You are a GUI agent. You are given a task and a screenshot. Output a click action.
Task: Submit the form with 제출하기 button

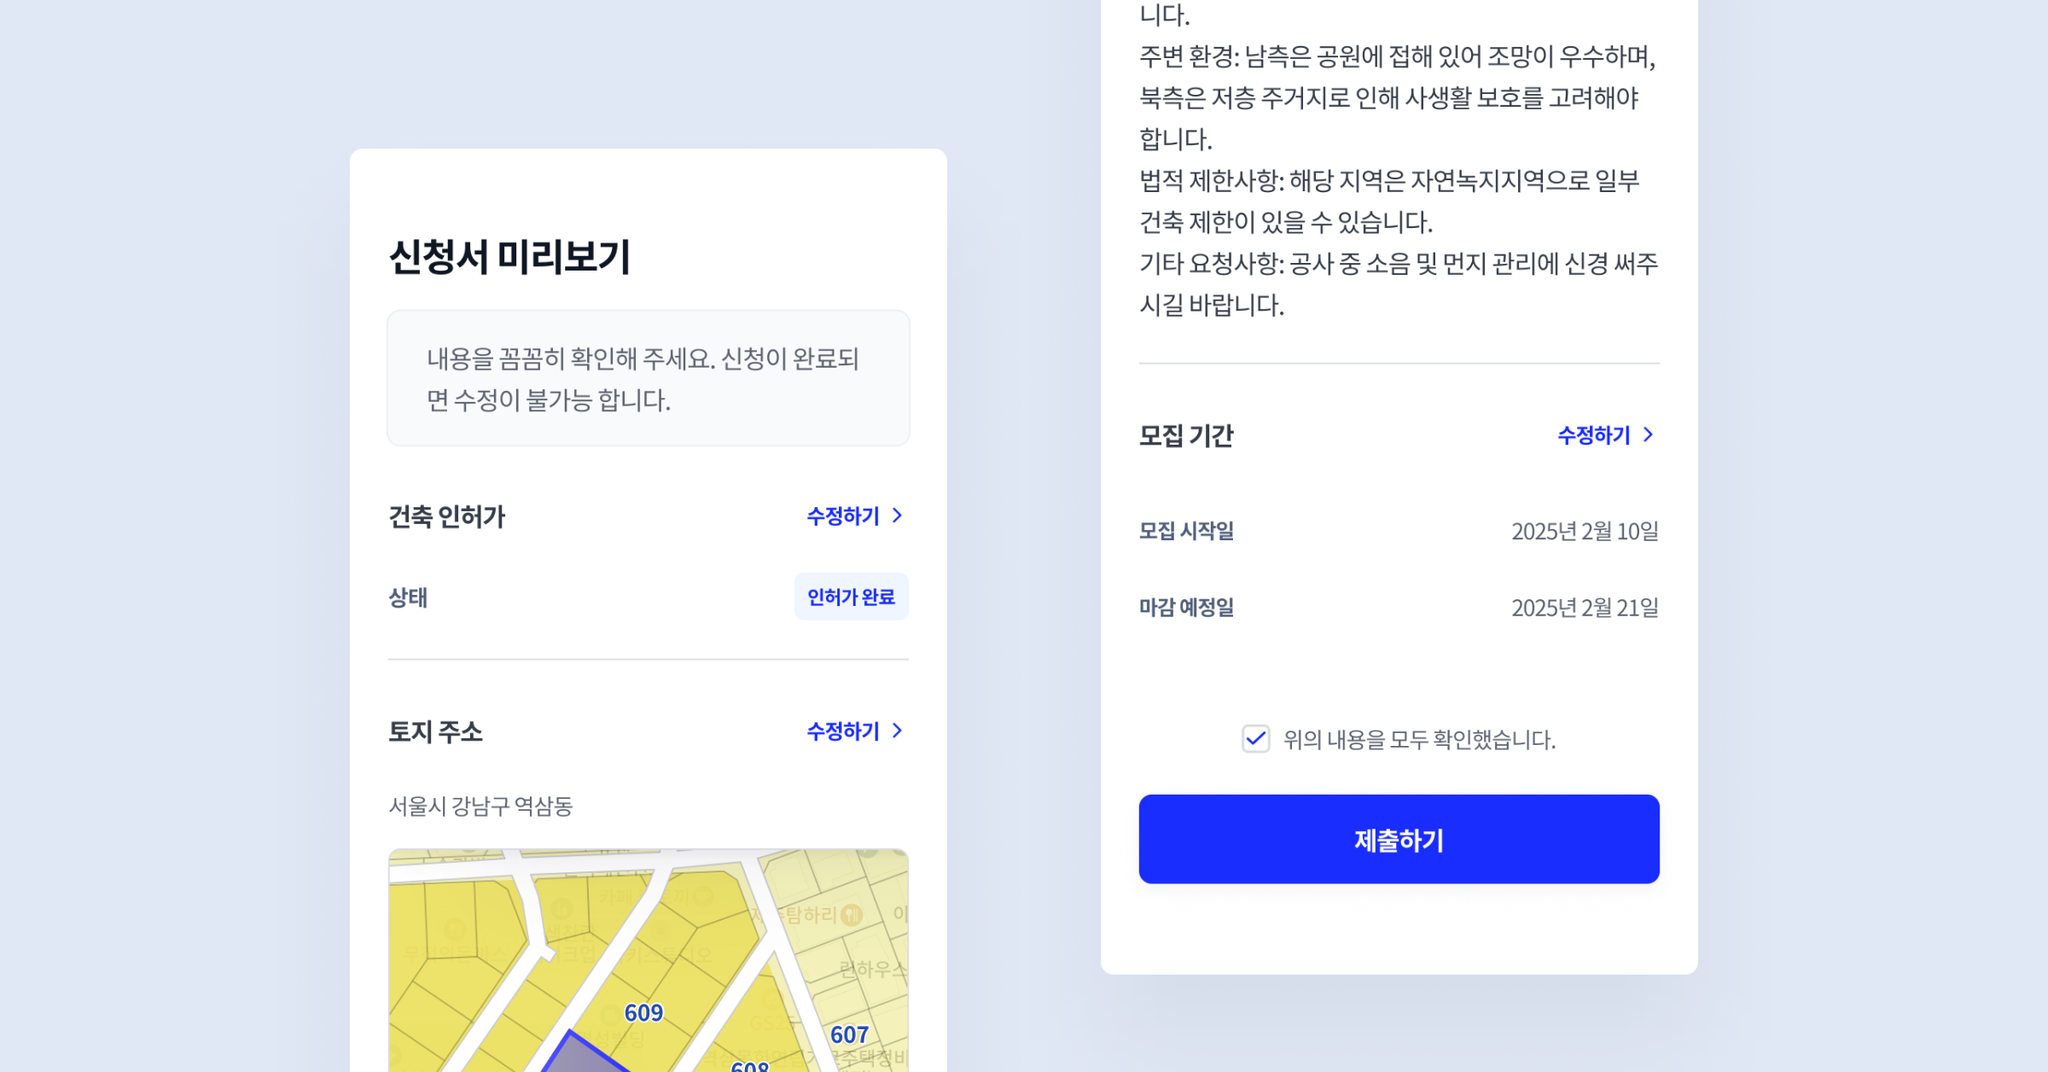pos(1399,839)
